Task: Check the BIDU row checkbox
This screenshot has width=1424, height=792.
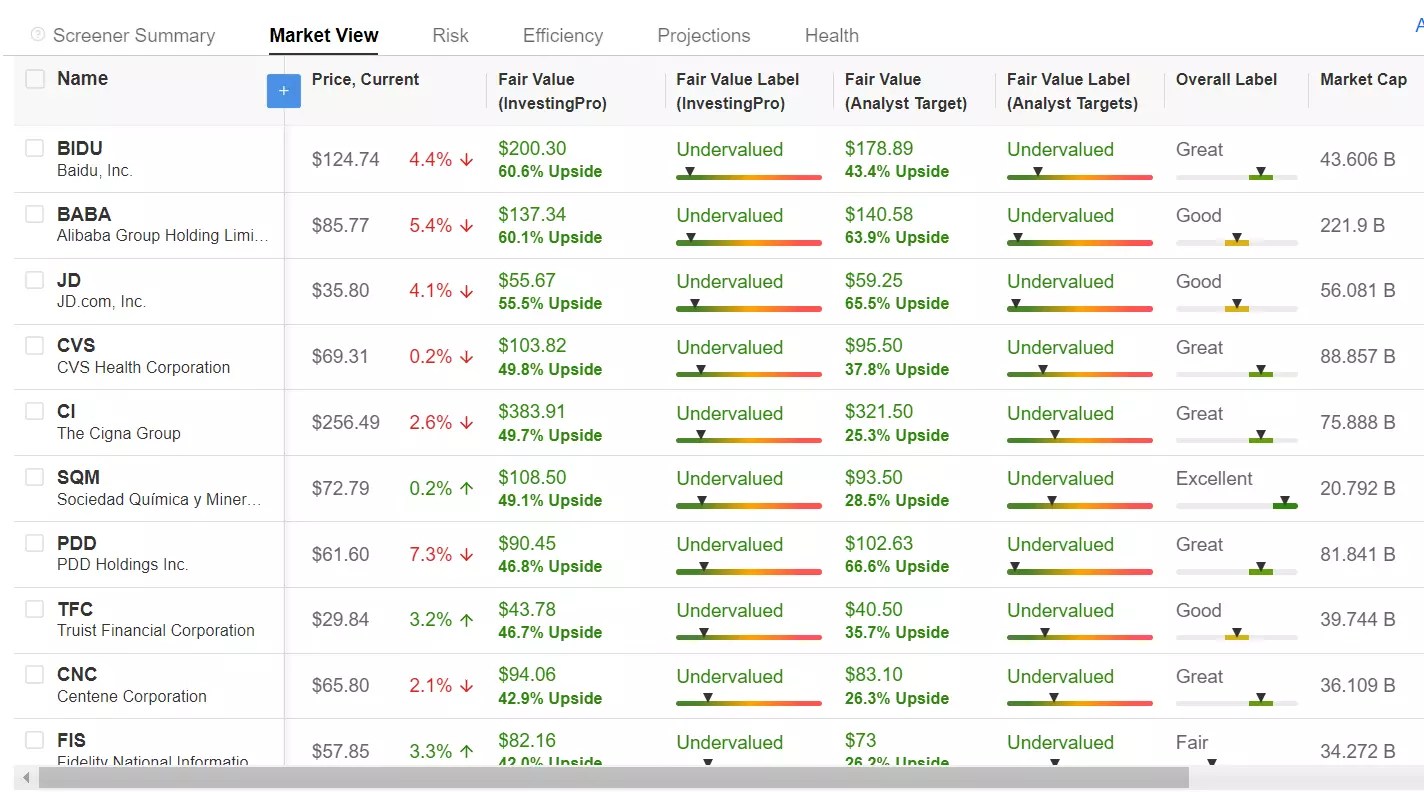Action: [35, 148]
